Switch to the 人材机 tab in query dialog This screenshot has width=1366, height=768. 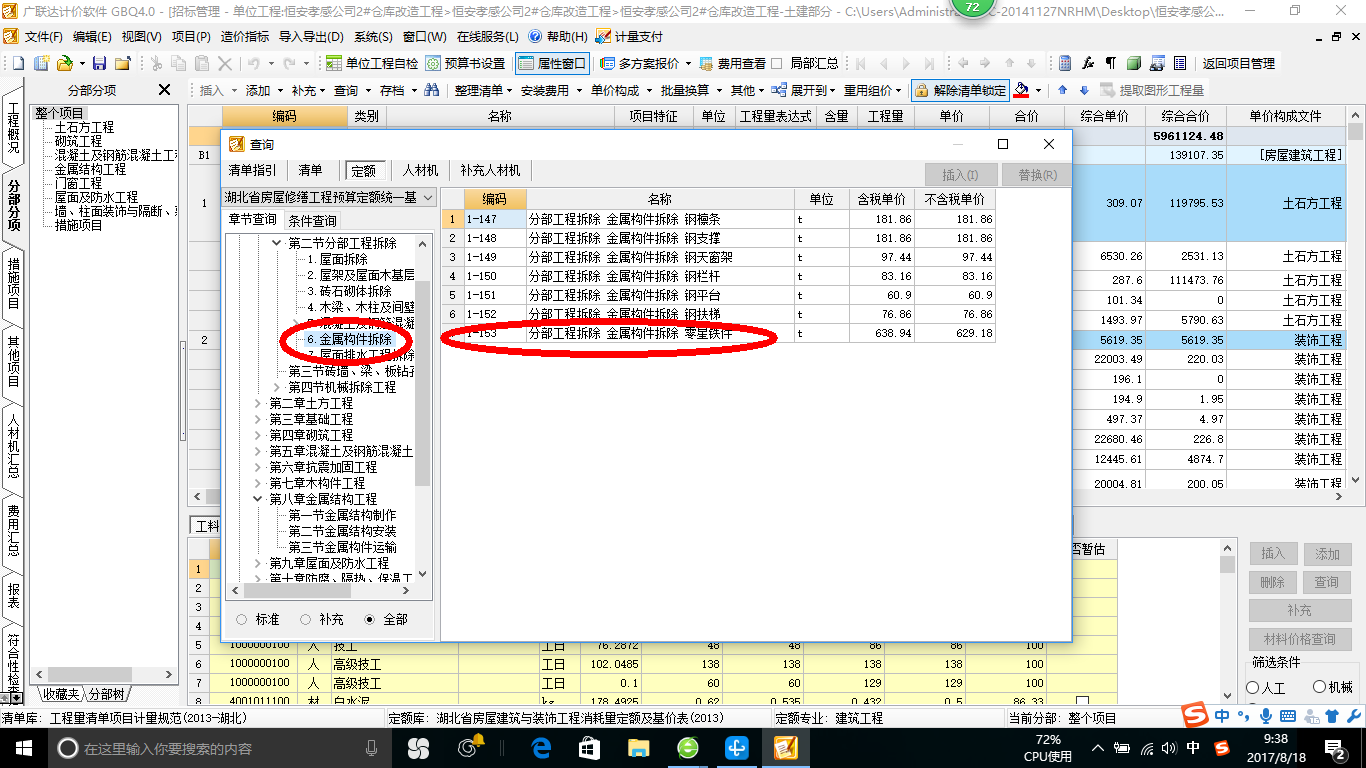coord(420,170)
